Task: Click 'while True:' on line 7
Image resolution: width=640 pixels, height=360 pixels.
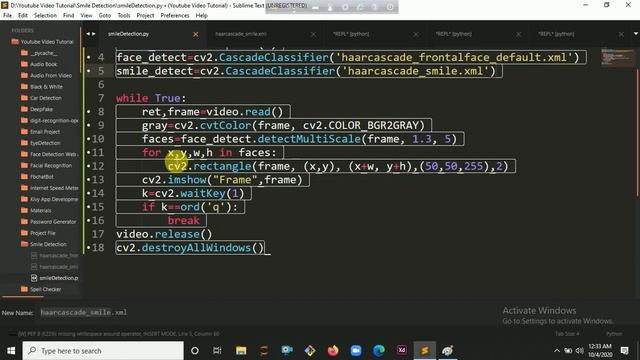Action: [151, 98]
